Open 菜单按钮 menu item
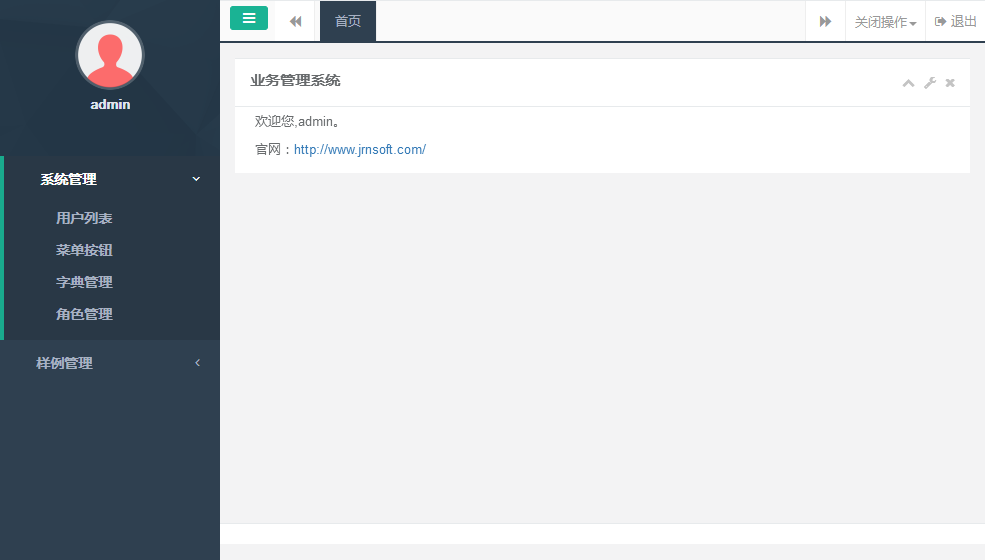The image size is (985, 560). coord(84,250)
